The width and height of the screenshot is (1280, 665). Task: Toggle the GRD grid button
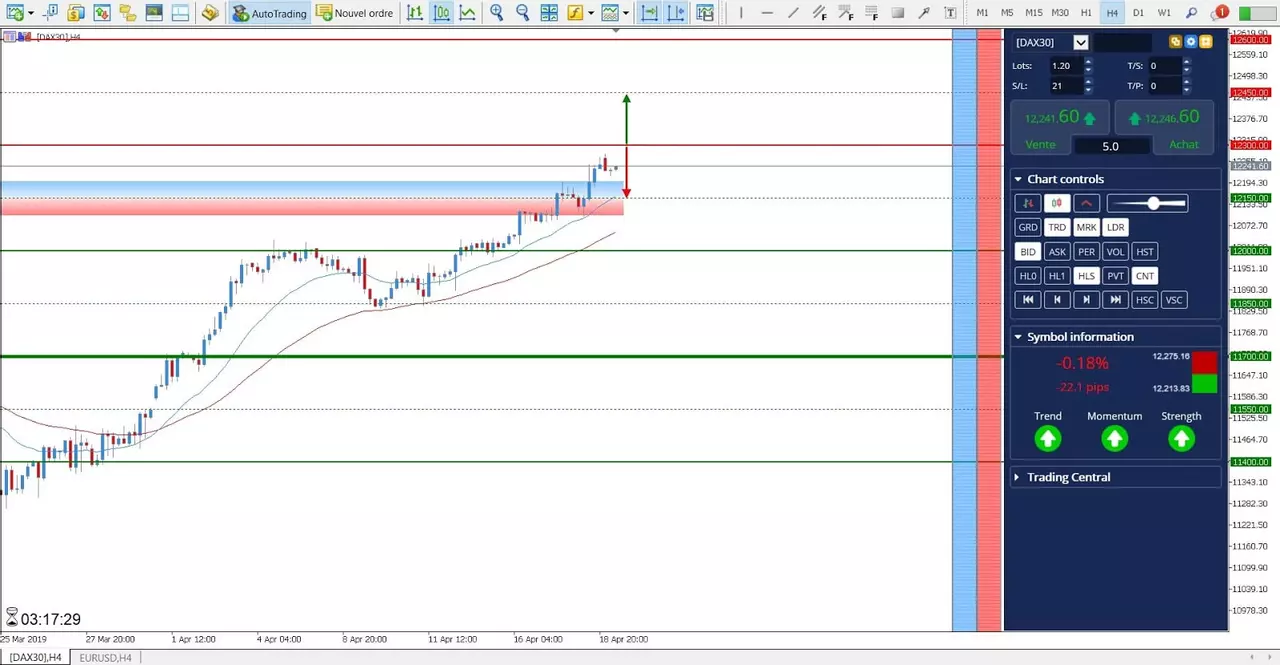(1028, 227)
